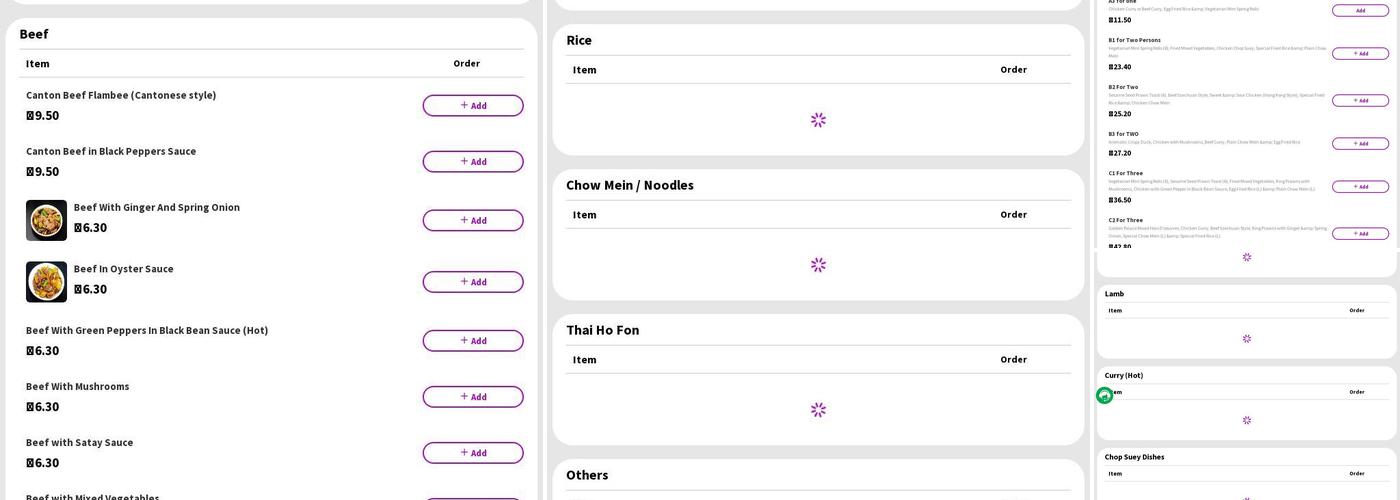Add B2 For Two set meal
The image size is (1400, 500).
tap(1359, 101)
